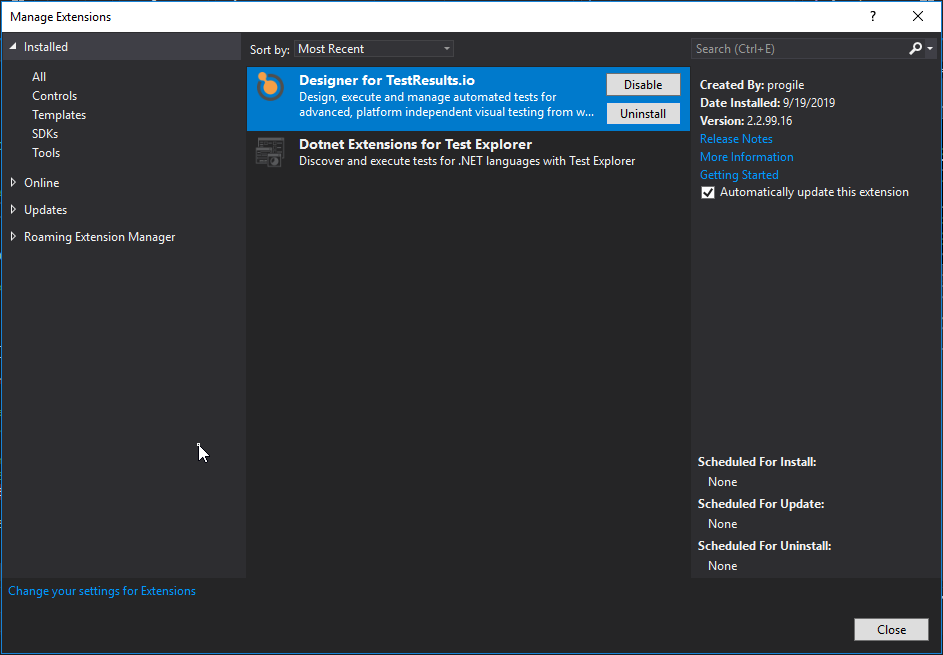Open the Sort by Most Recent dropdown
The image size is (943, 655).
tap(373, 49)
